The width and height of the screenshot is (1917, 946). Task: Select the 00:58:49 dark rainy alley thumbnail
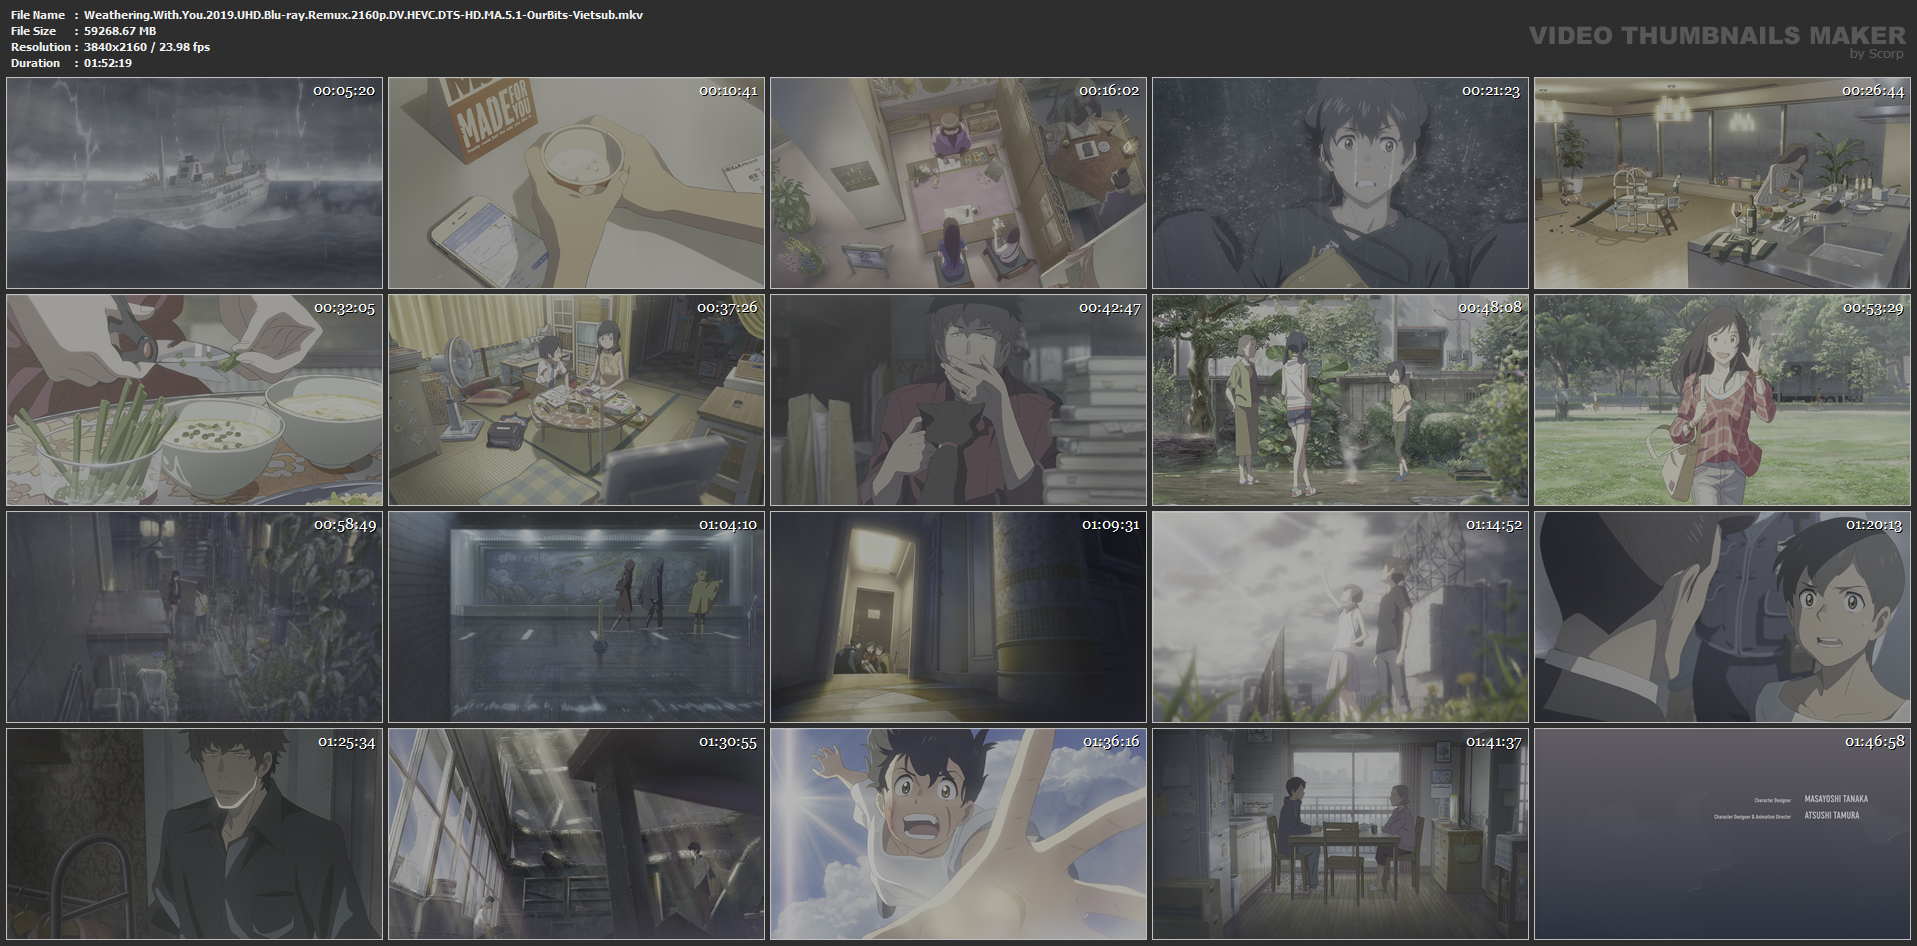click(x=194, y=617)
